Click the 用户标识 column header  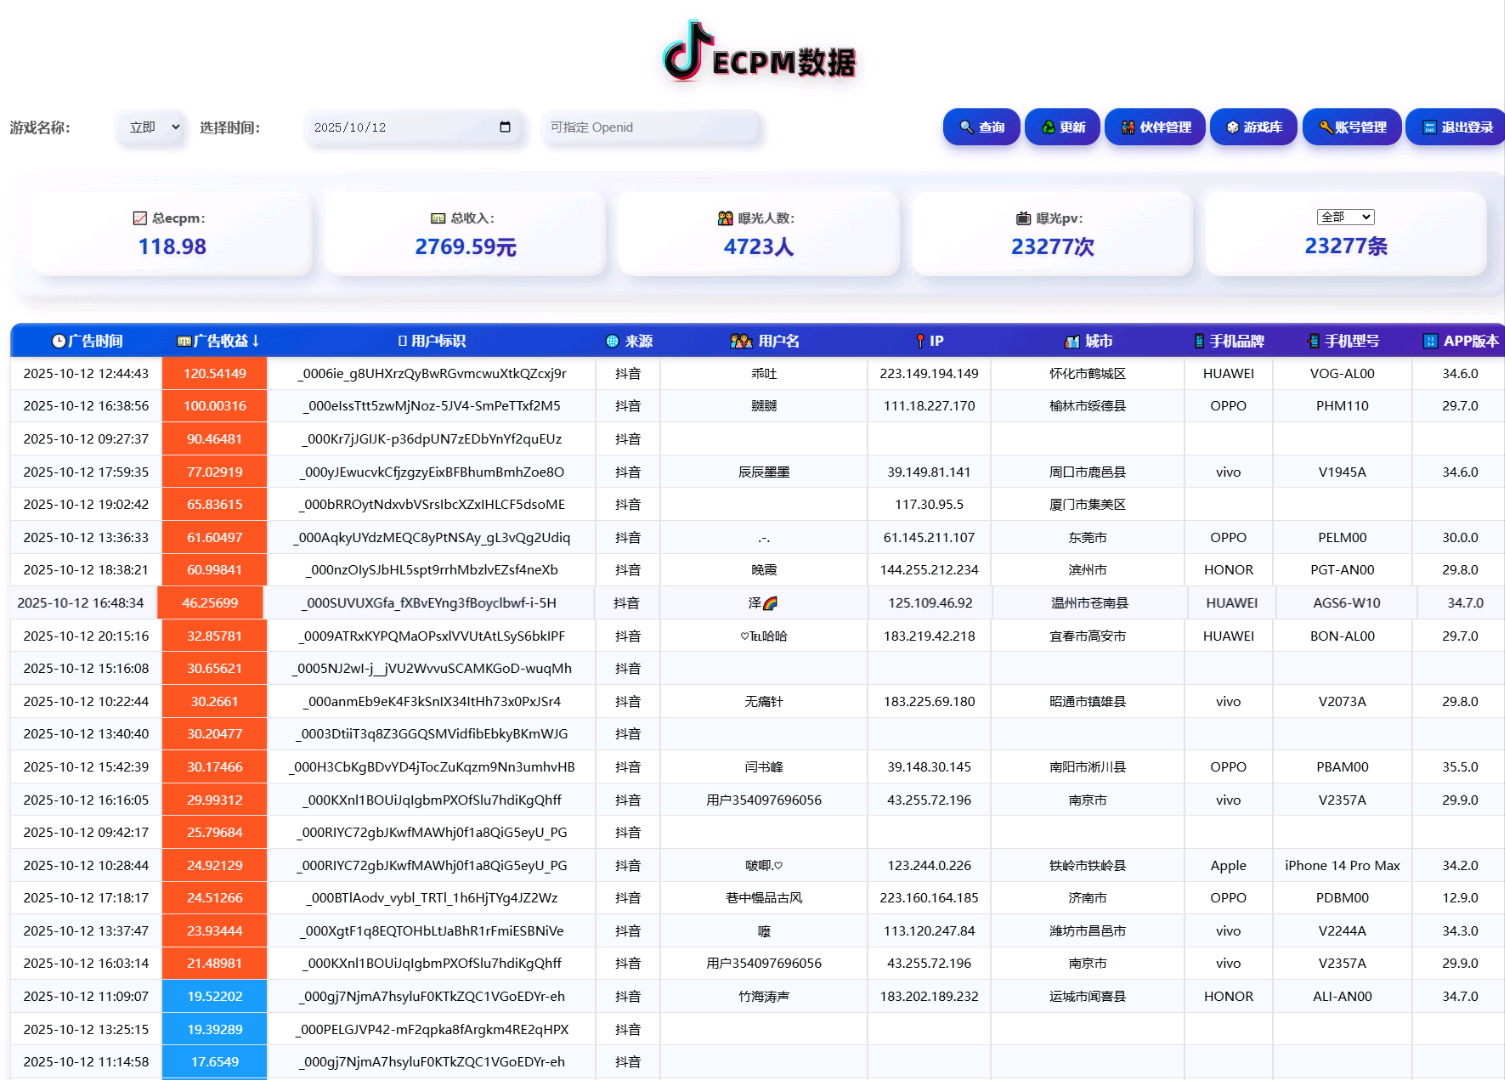point(432,341)
